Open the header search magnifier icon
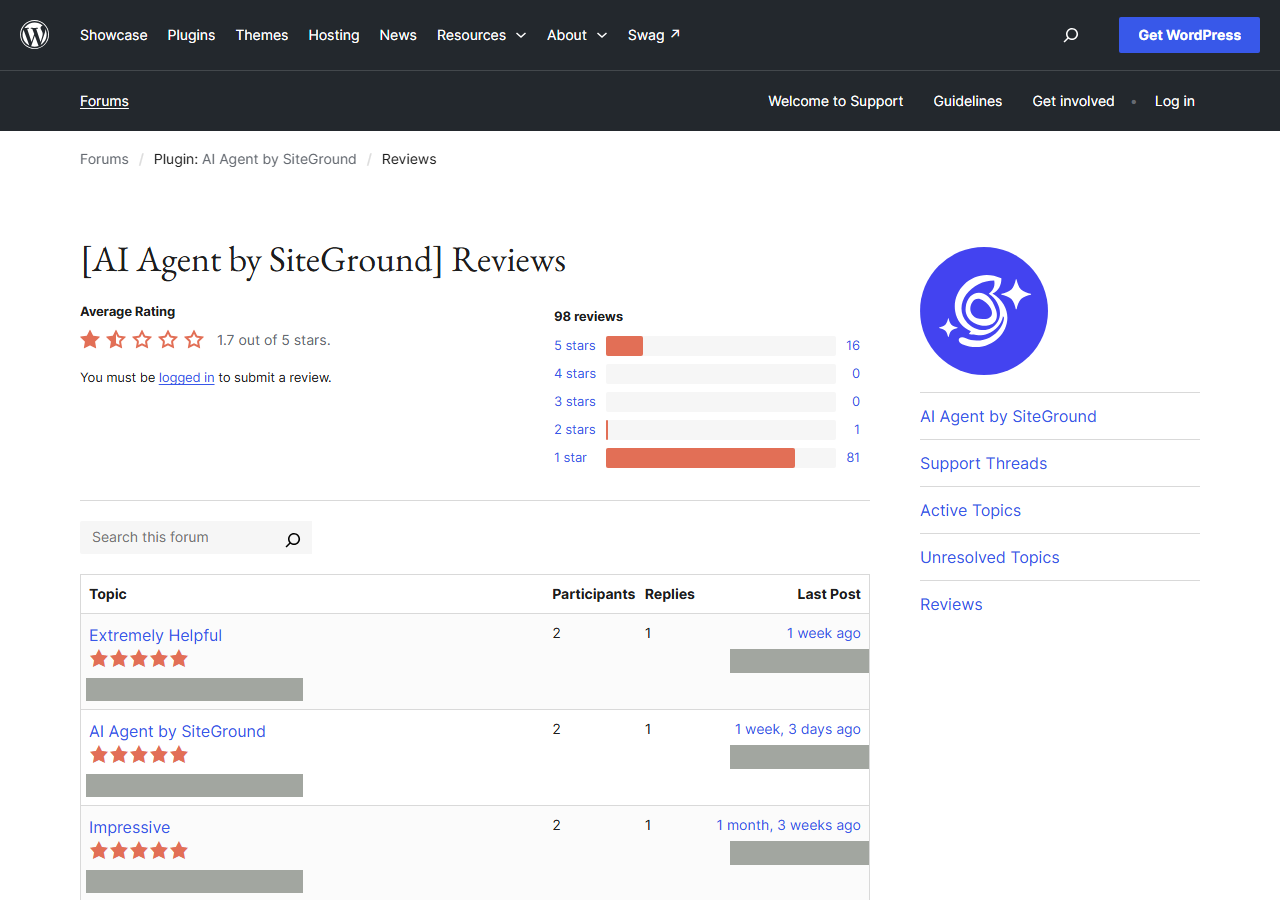 (1071, 35)
